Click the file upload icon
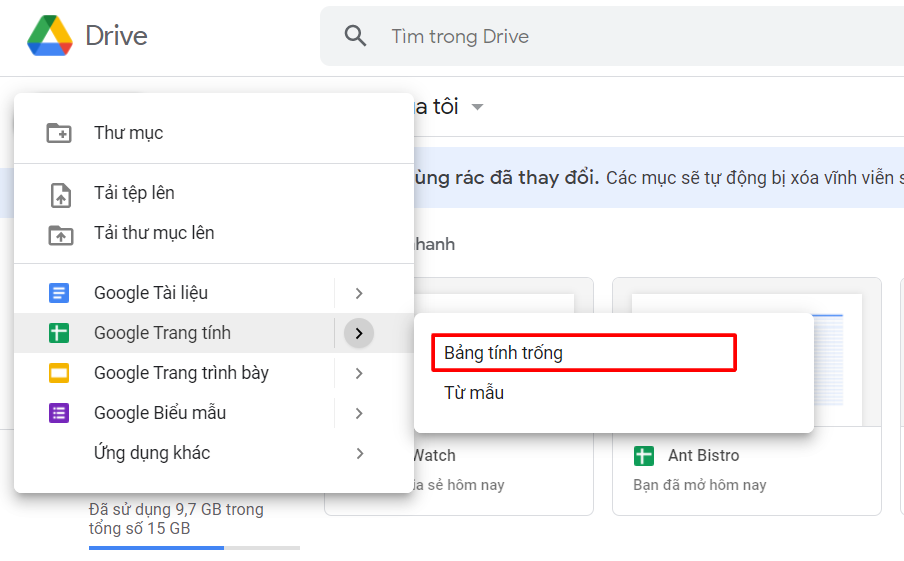Image resolution: width=904 pixels, height=561 pixels. pos(60,194)
